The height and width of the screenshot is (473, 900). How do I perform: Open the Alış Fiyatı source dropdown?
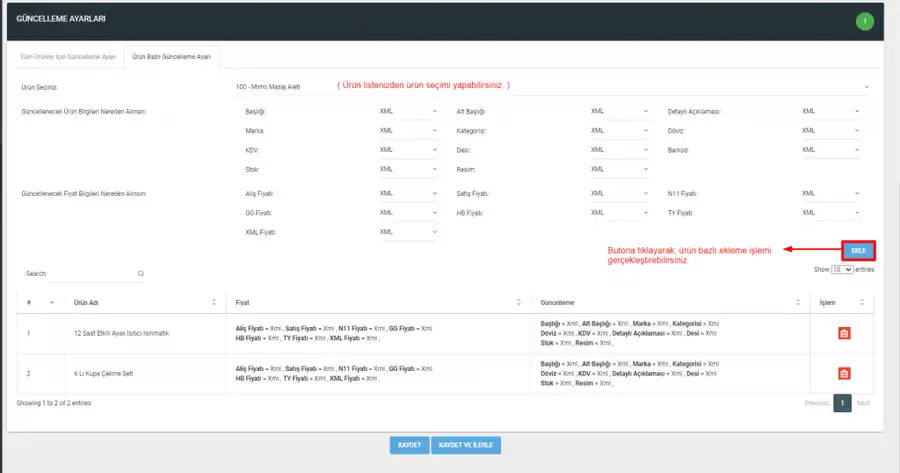click(x=408, y=193)
